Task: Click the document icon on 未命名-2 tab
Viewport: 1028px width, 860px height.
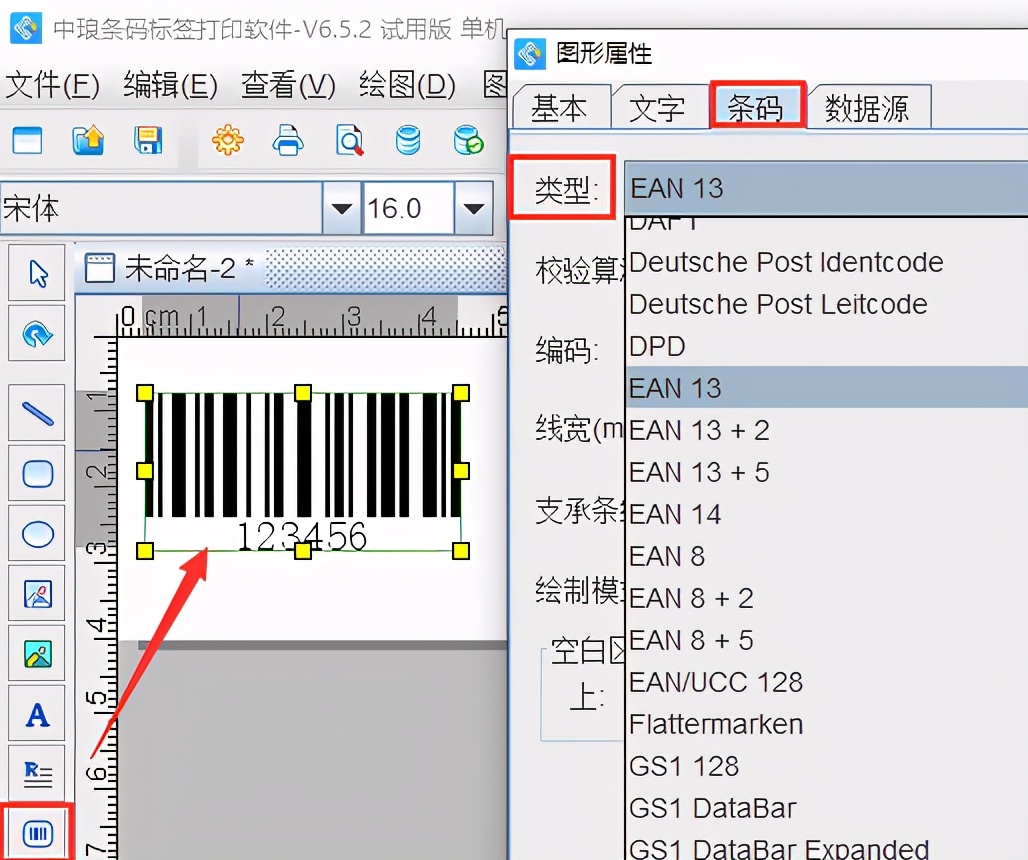Action: (100, 268)
